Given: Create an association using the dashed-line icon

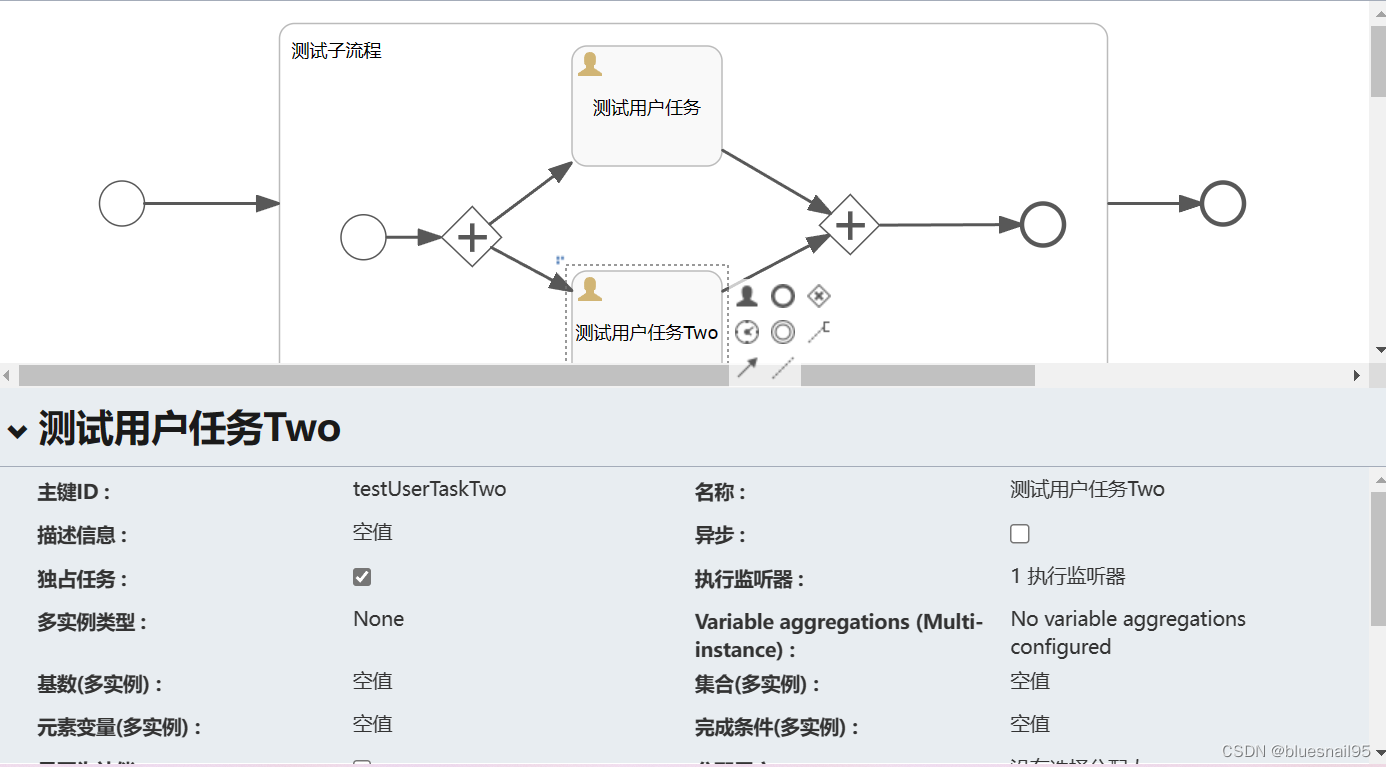Looking at the screenshot, I should [782, 367].
